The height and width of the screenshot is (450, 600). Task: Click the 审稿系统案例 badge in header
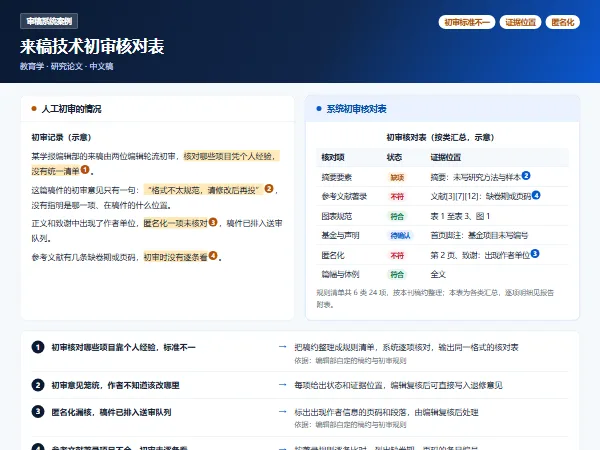49,21
